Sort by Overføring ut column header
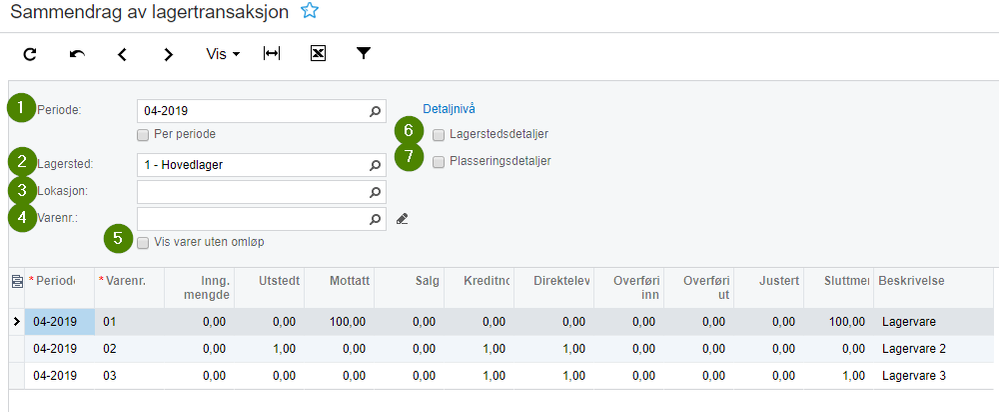The width and height of the screenshot is (999, 412). pos(699,288)
